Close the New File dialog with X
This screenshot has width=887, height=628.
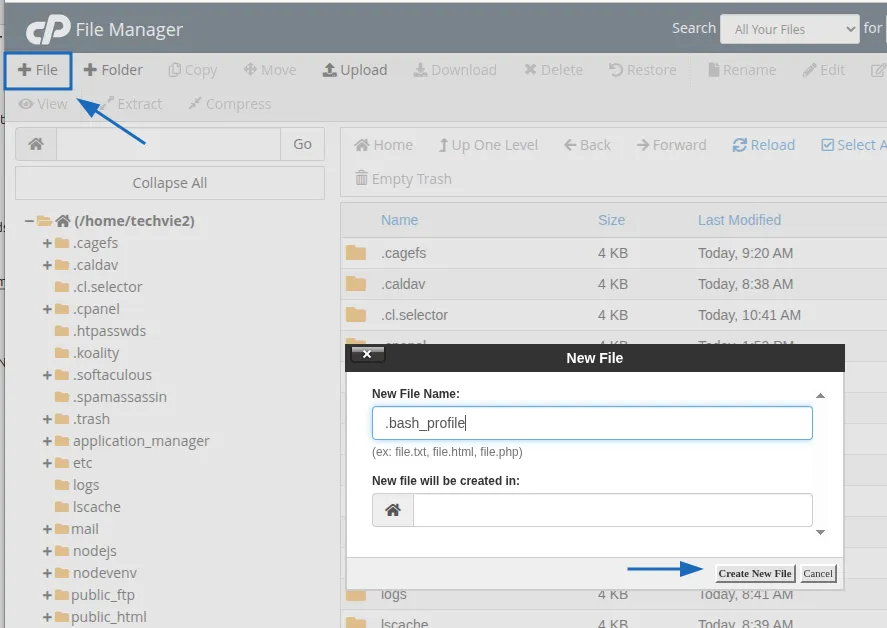(x=366, y=355)
